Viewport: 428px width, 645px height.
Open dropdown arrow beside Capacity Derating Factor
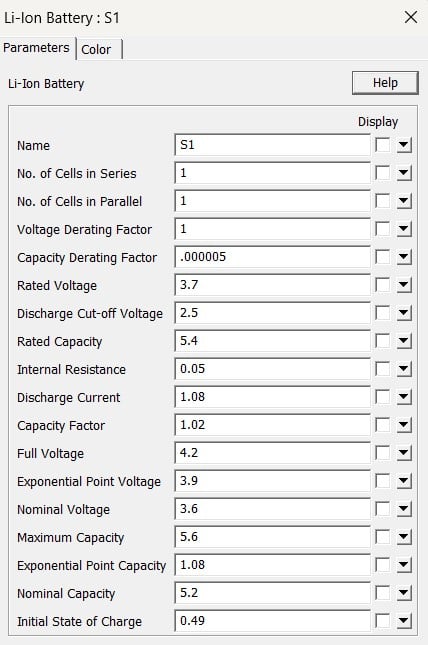404,257
